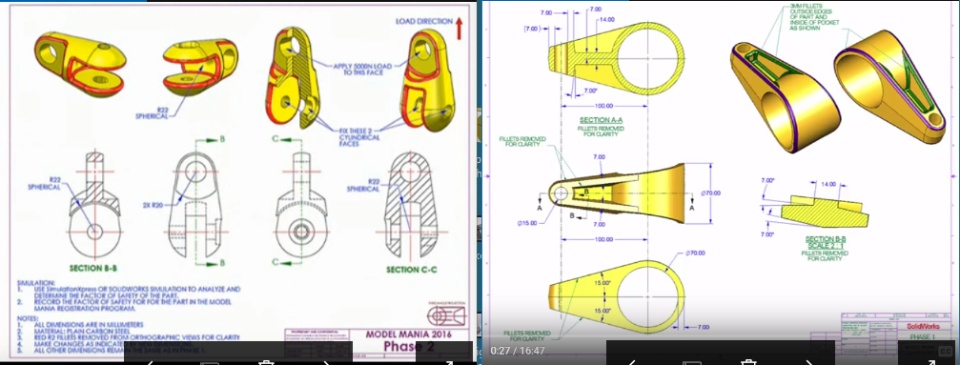Click the NOTES: heading

click(x=27, y=317)
